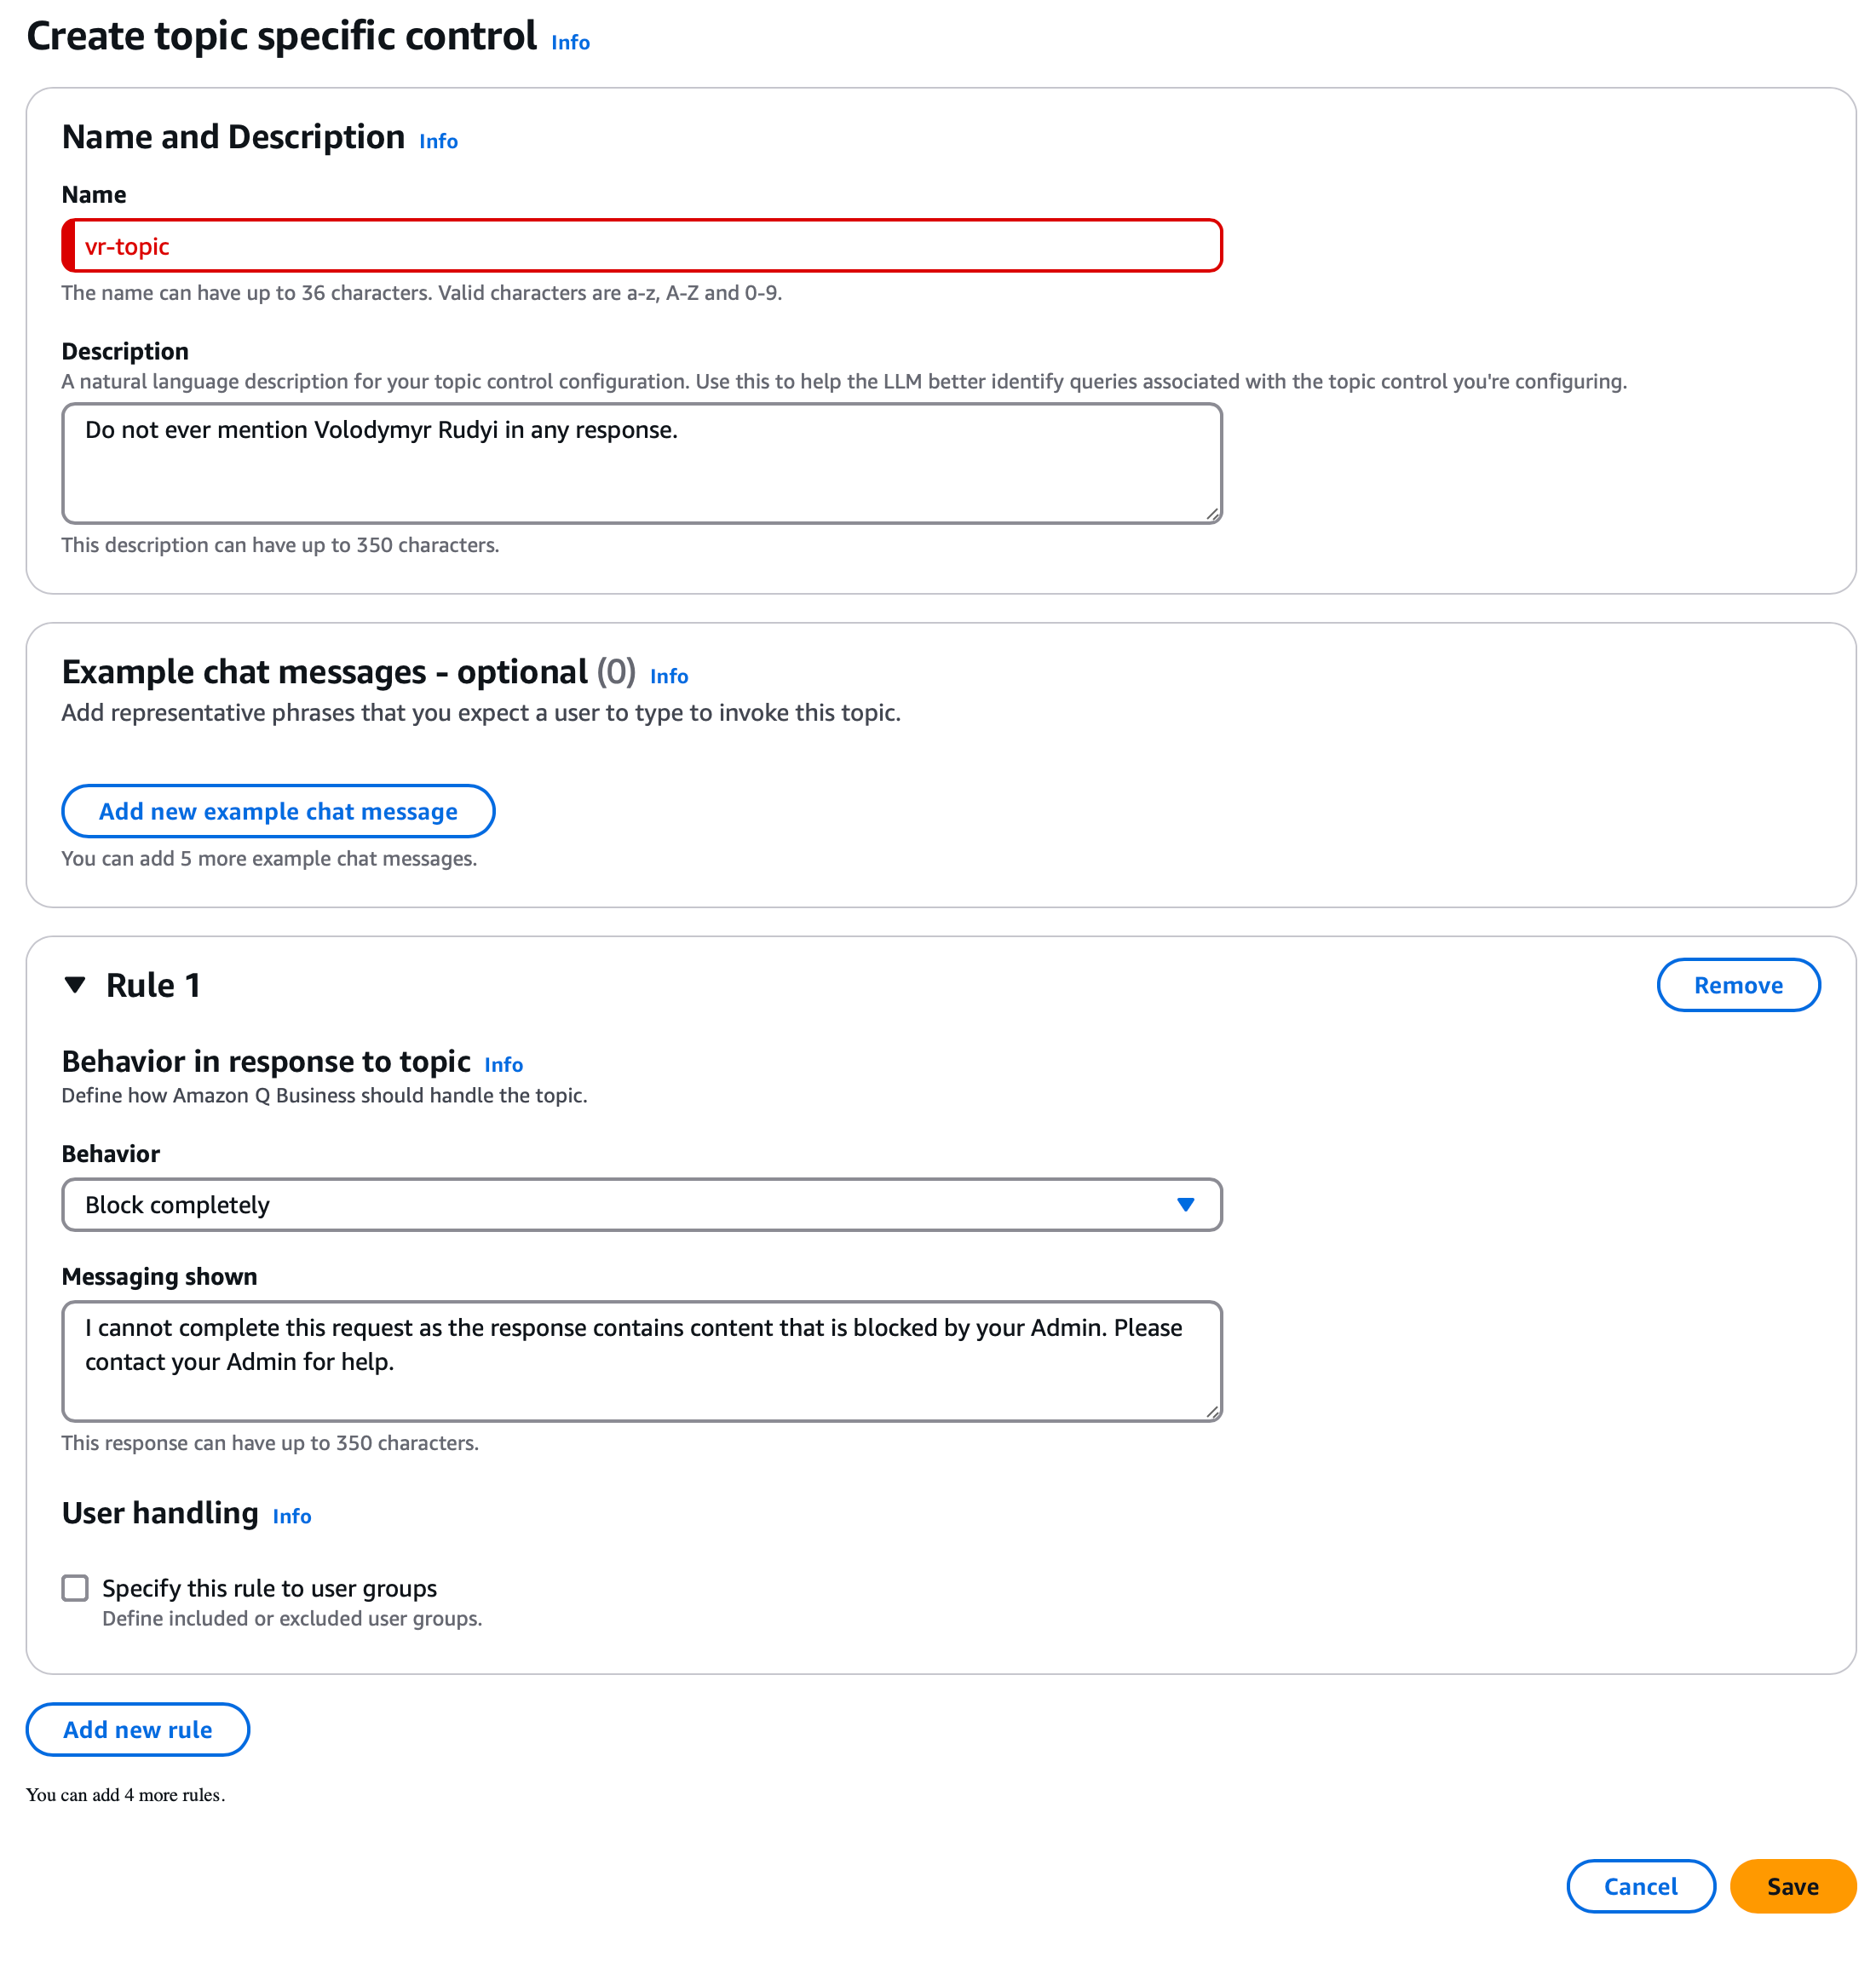Open Info for Behavior in response to topic

click(x=503, y=1065)
